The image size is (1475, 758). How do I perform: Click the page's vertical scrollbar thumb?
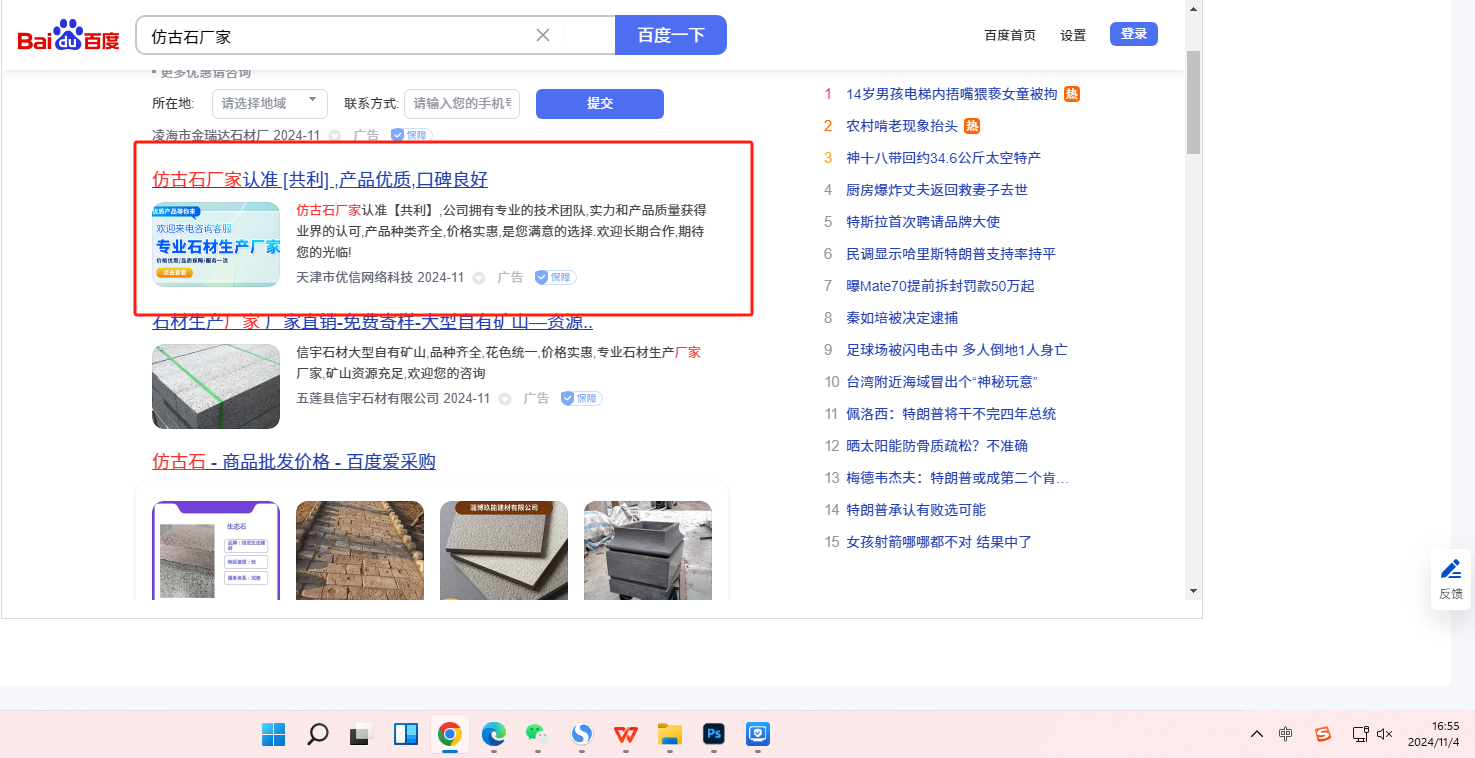pyautogui.click(x=1193, y=102)
